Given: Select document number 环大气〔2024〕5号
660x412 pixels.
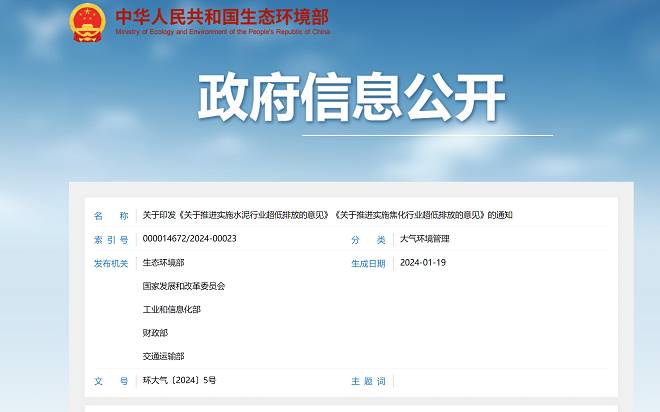Looking at the screenshot, I should [x=179, y=381].
